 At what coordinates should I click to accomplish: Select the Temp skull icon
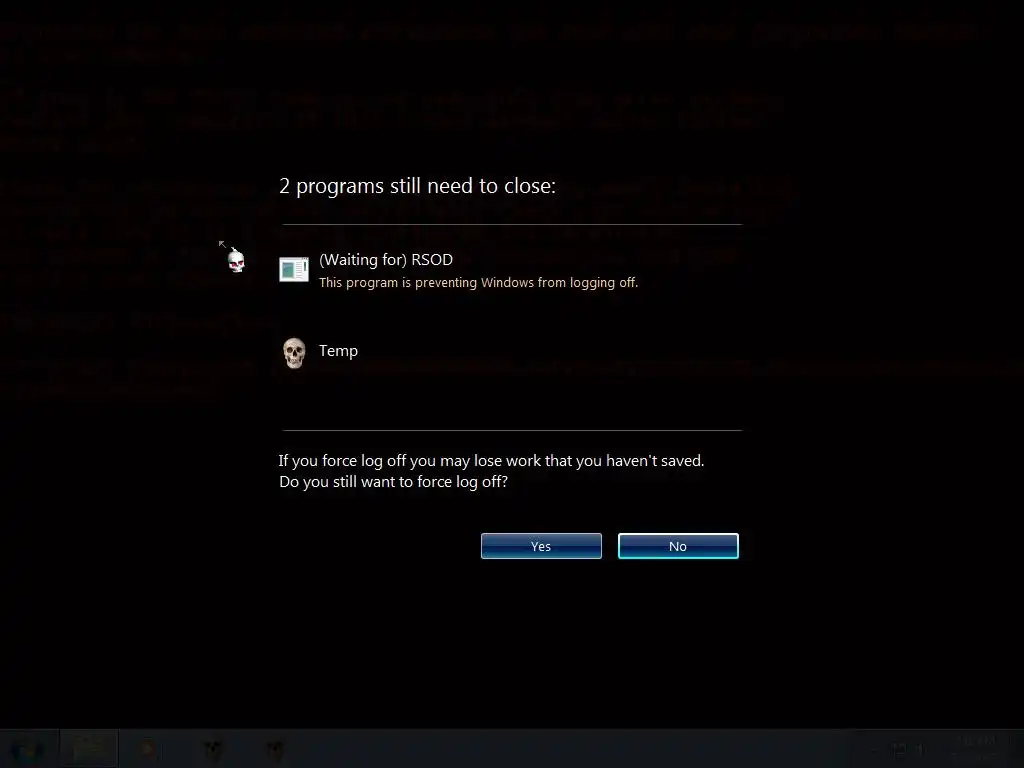(x=294, y=353)
